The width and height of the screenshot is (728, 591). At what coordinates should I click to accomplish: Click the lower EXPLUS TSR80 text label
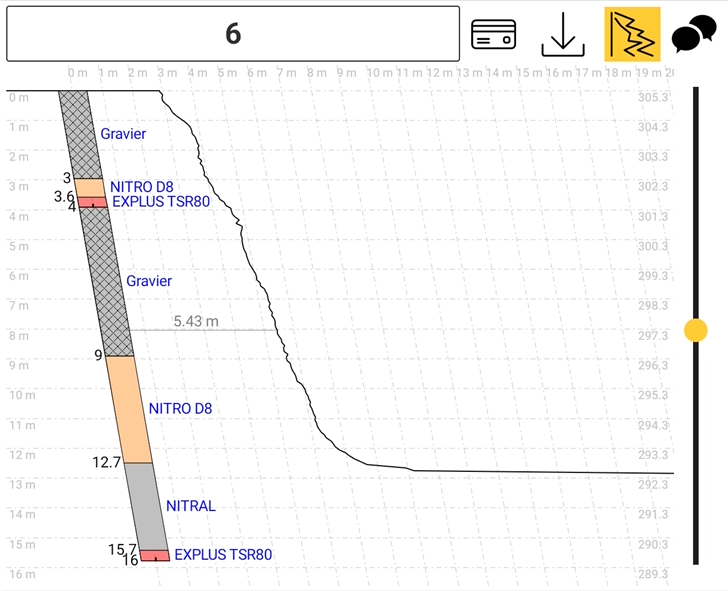[223, 554]
